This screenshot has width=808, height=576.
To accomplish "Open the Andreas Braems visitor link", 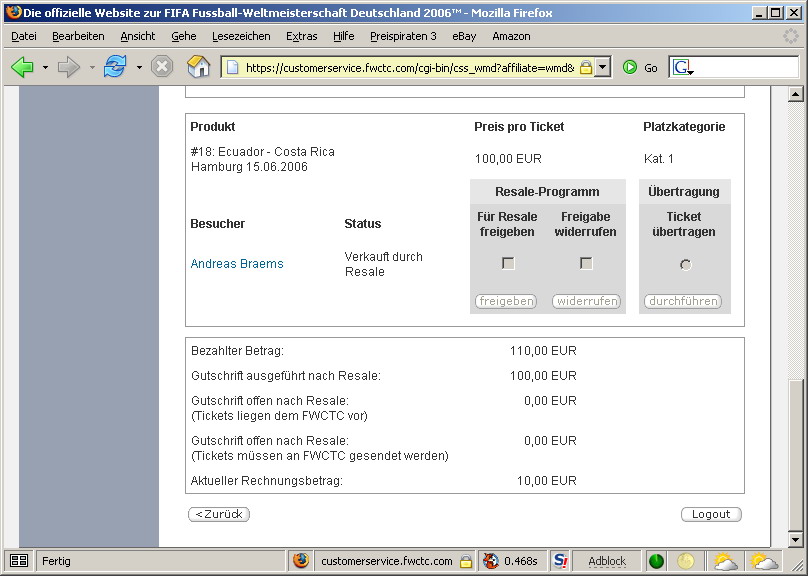I will pyautogui.click(x=237, y=264).
